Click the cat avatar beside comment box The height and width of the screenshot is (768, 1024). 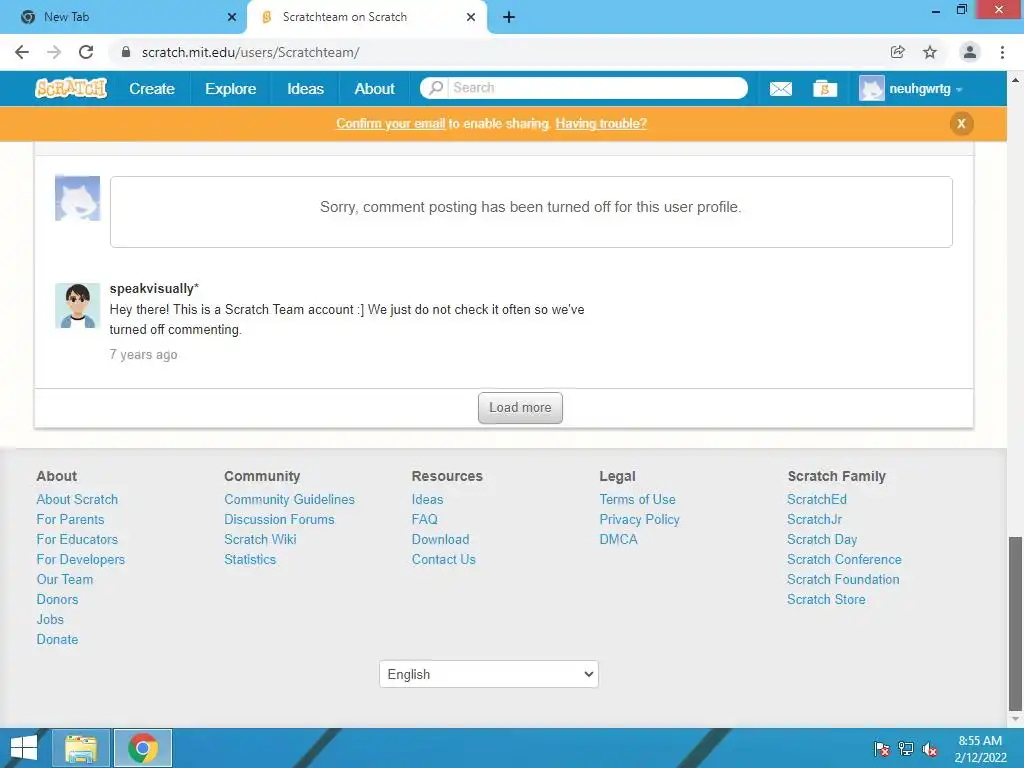pos(77,198)
